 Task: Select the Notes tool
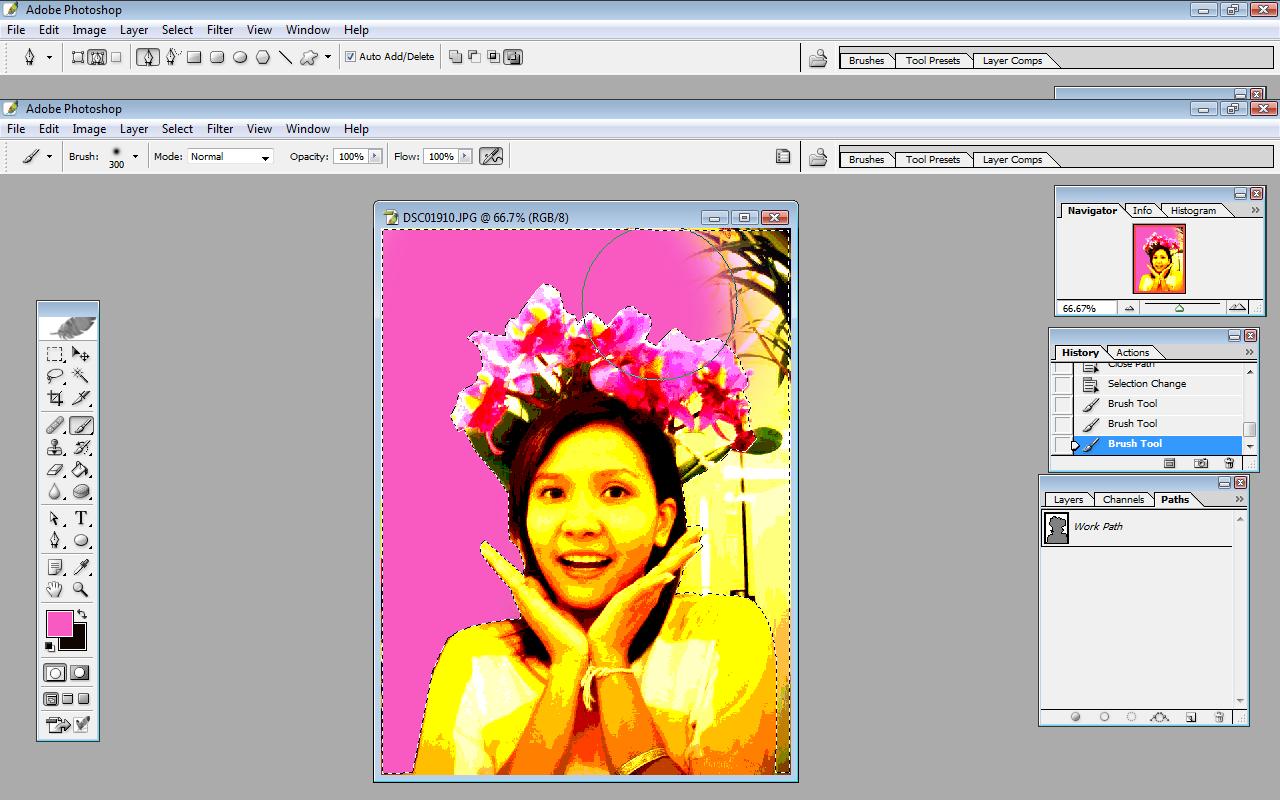(55, 567)
